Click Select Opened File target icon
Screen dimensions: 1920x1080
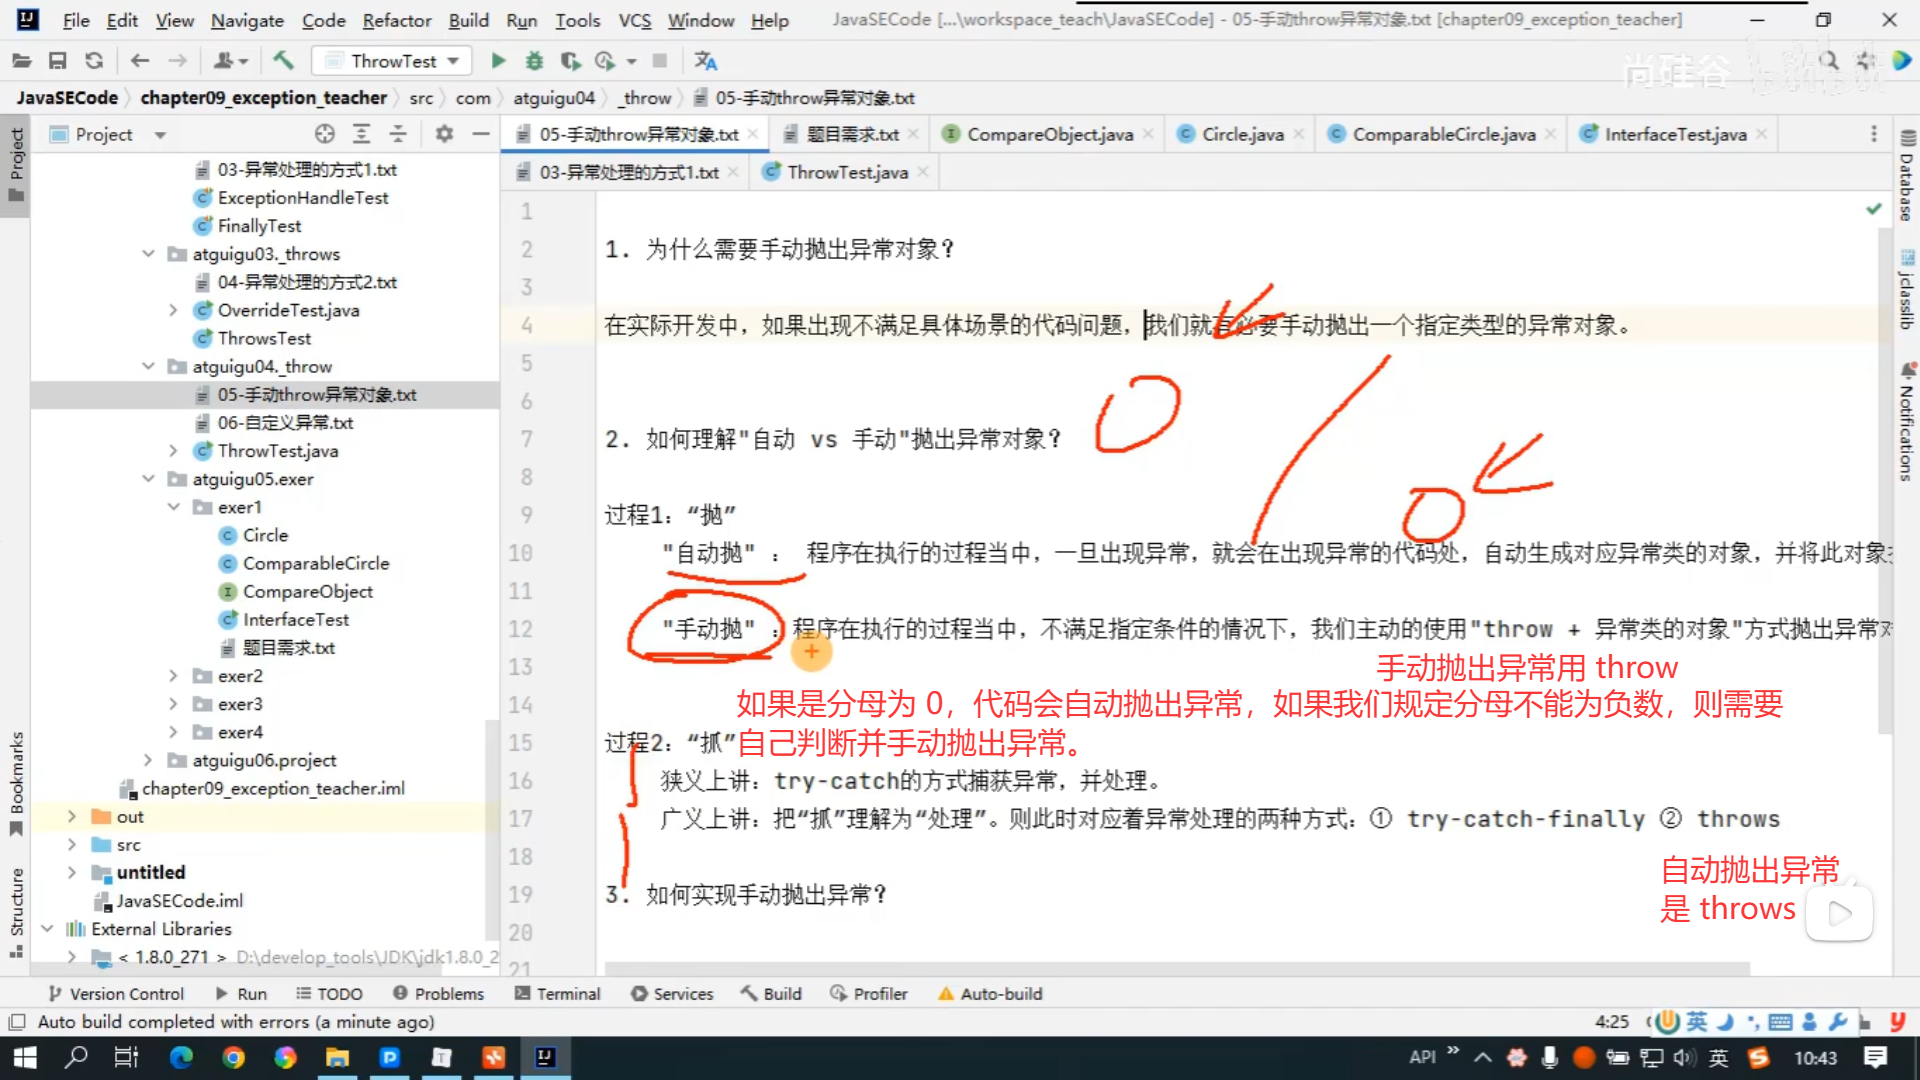tap(324, 134)
